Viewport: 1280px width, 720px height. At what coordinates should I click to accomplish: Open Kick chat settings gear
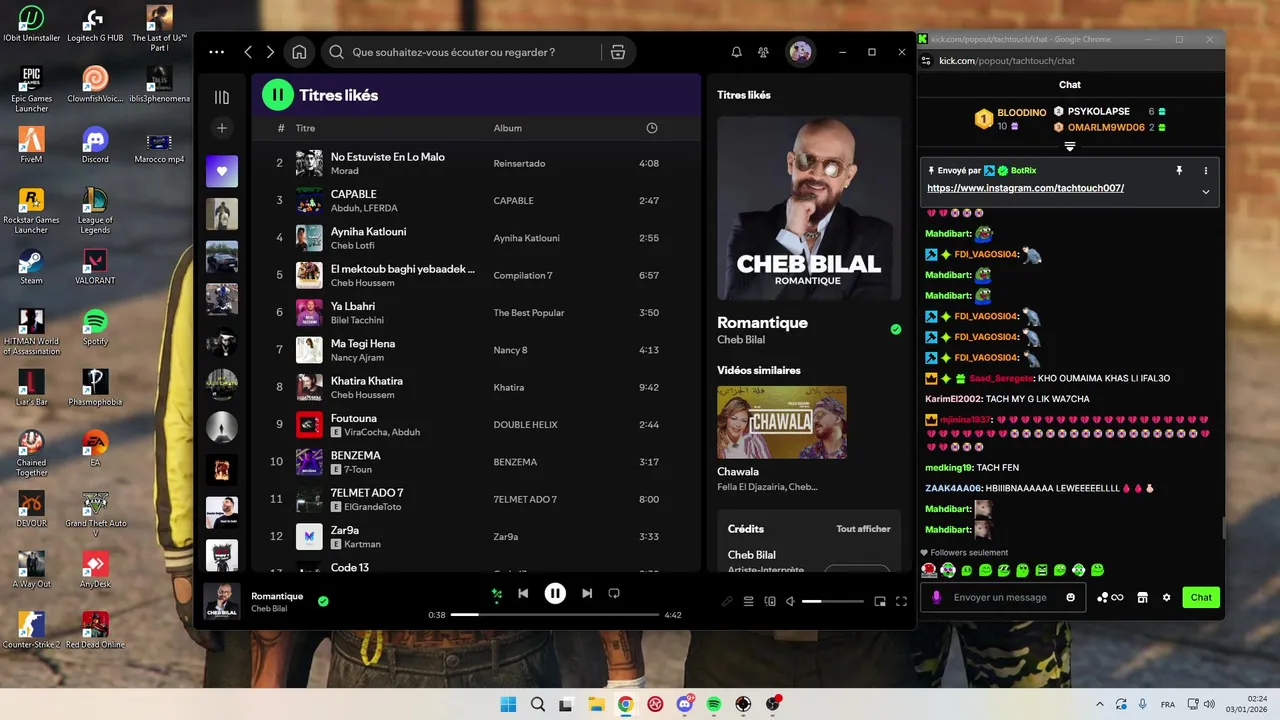click(1166, 597)
